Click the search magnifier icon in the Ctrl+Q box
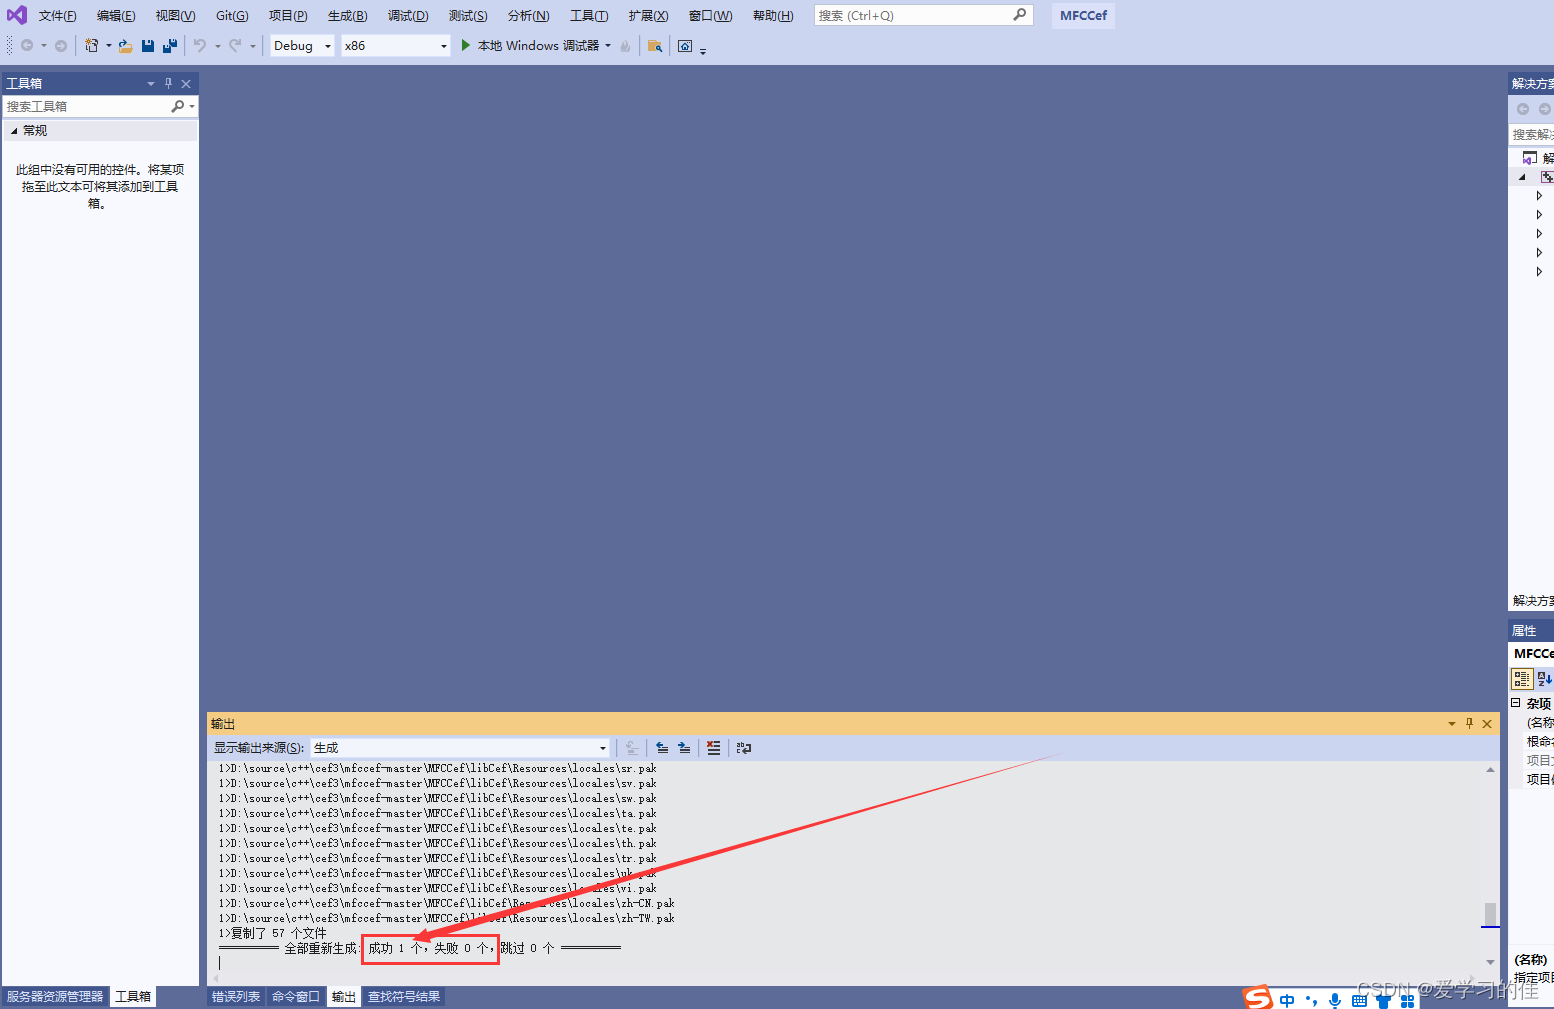 point(1019,15)
